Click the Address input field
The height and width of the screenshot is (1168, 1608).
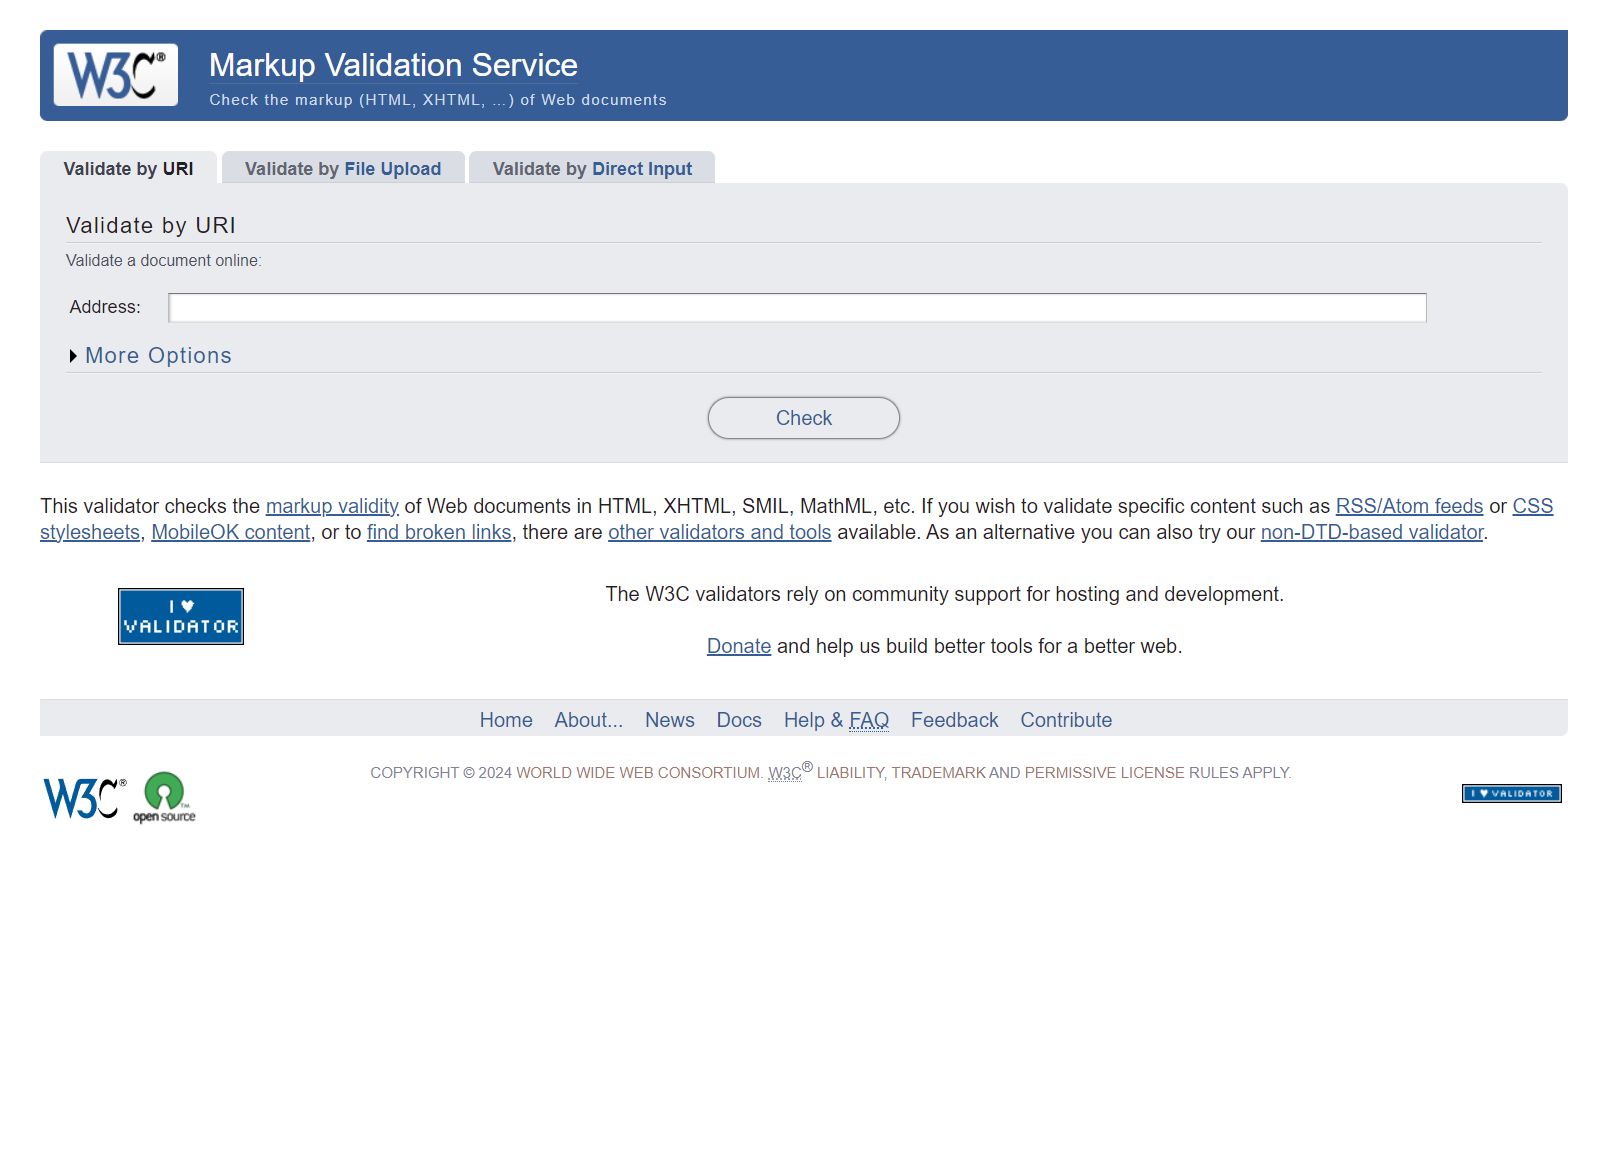(x=797, y=307)
